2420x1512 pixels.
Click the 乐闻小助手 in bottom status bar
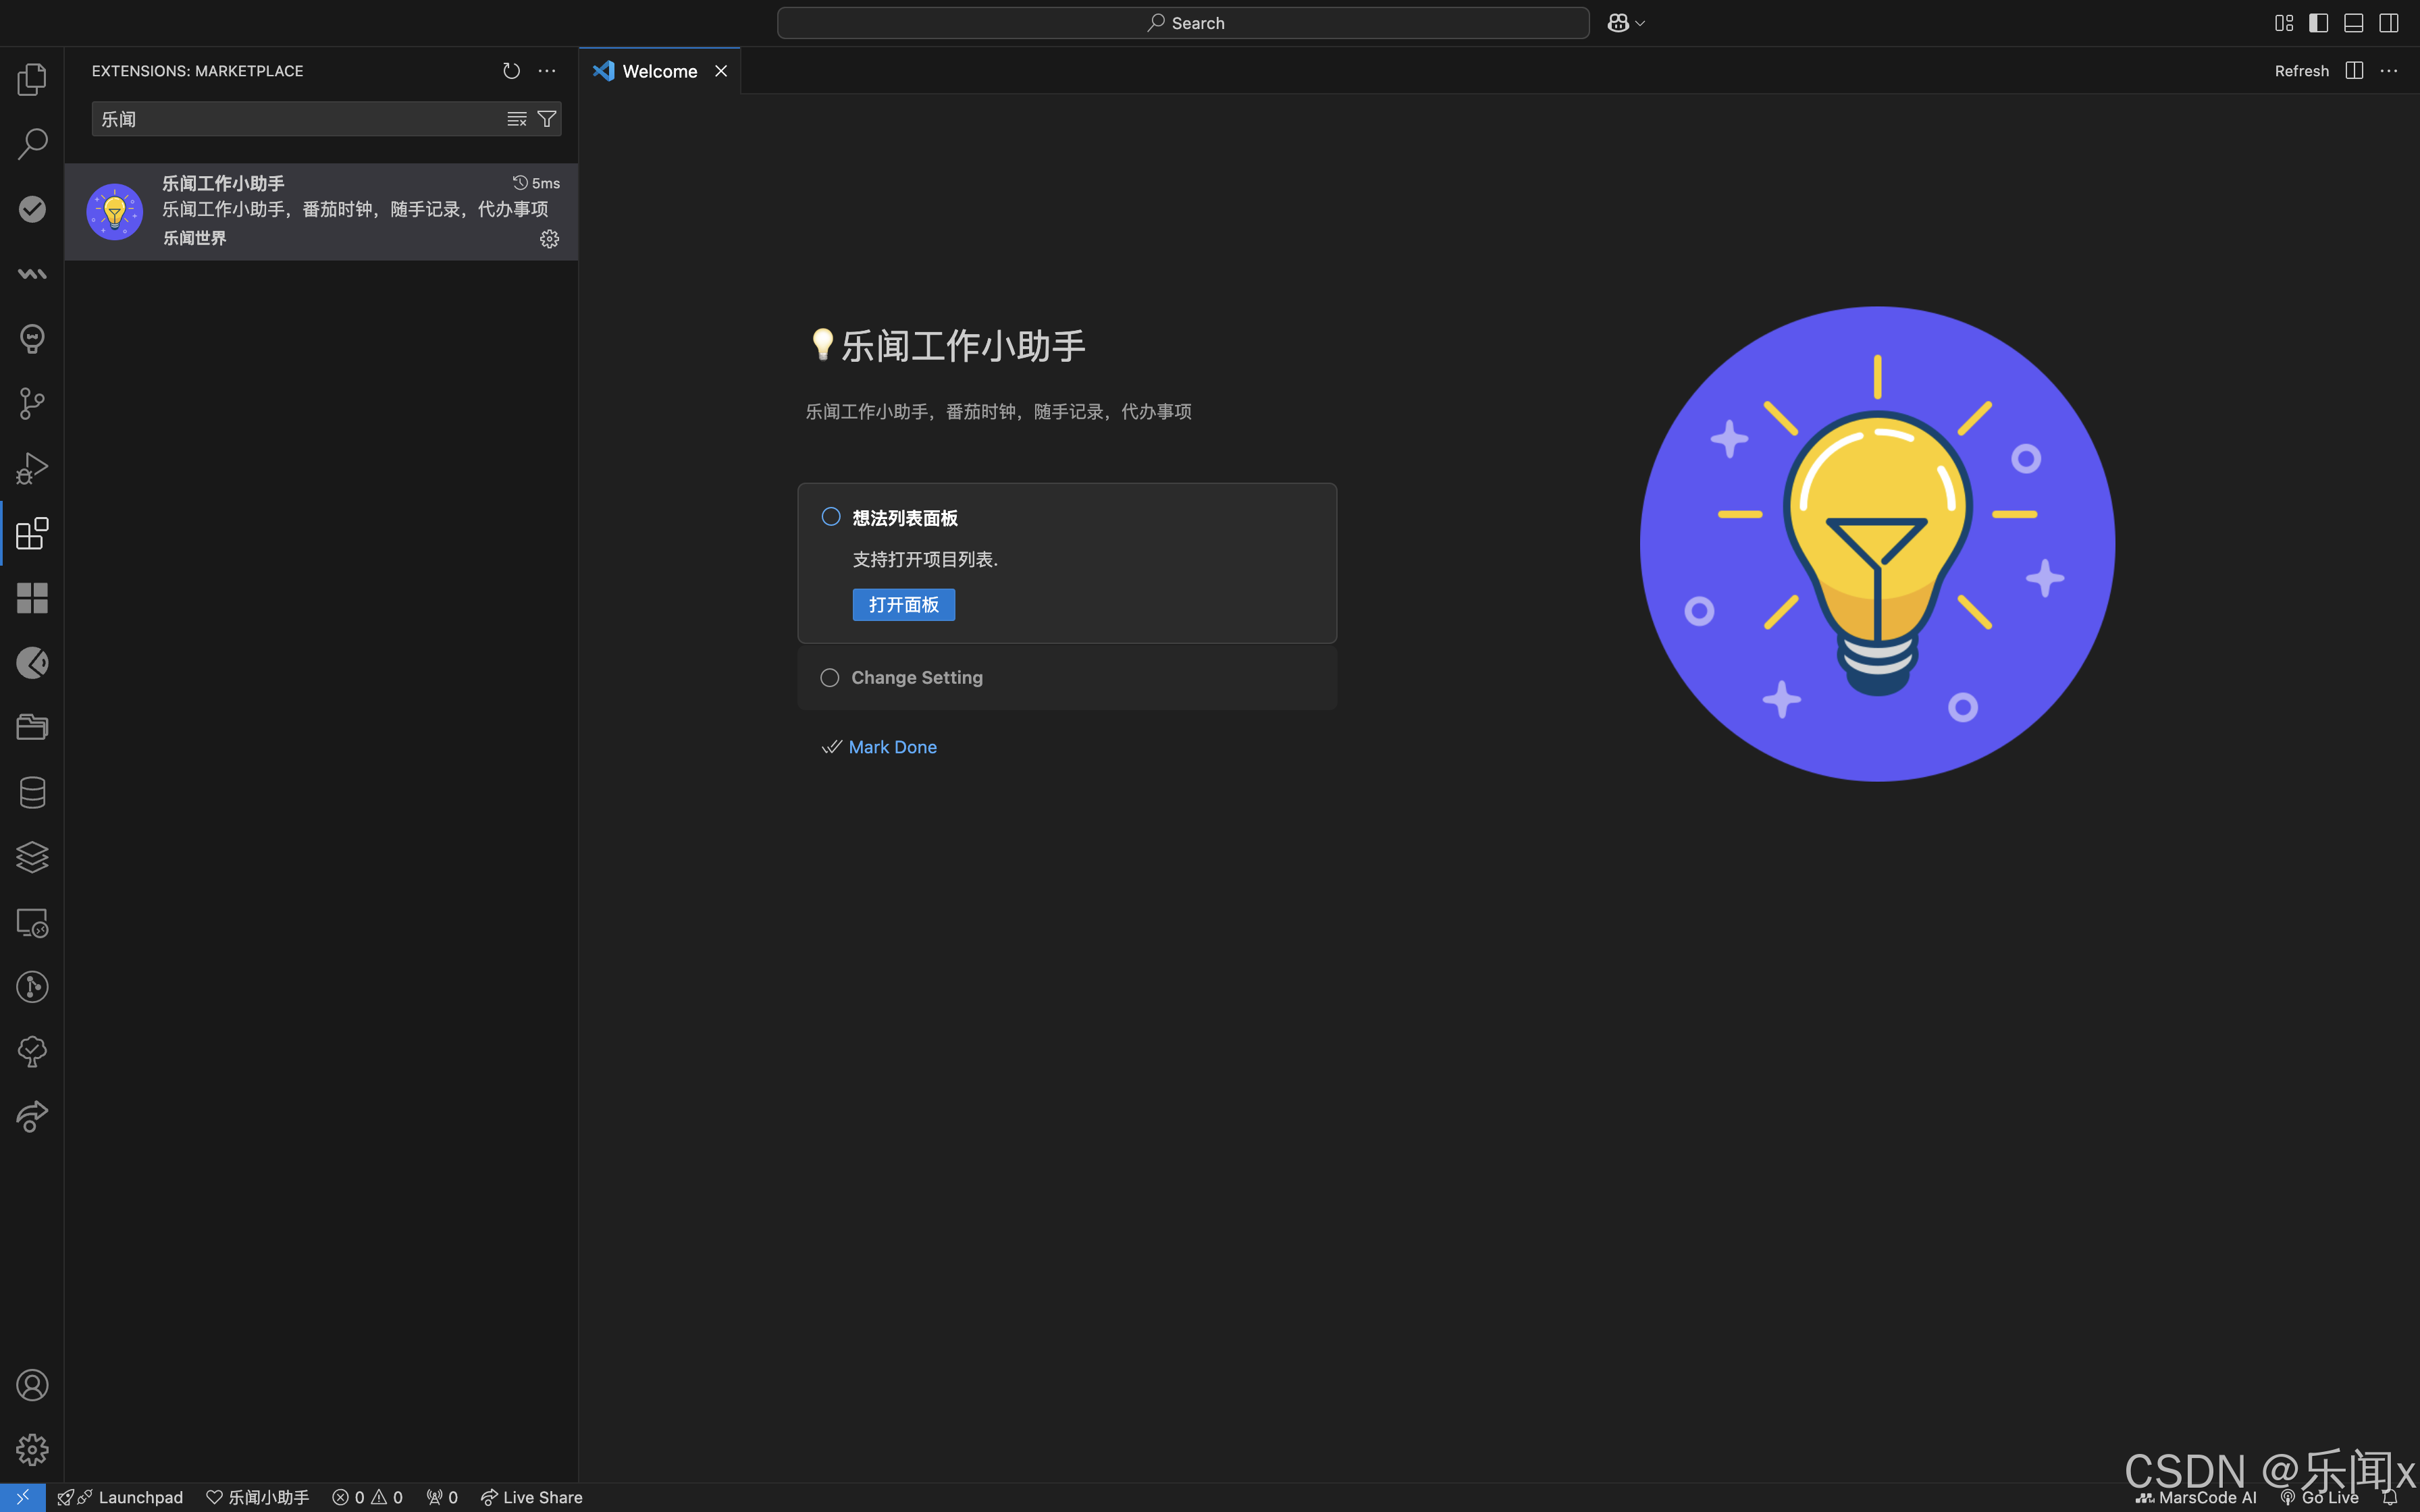[258, 1498]
